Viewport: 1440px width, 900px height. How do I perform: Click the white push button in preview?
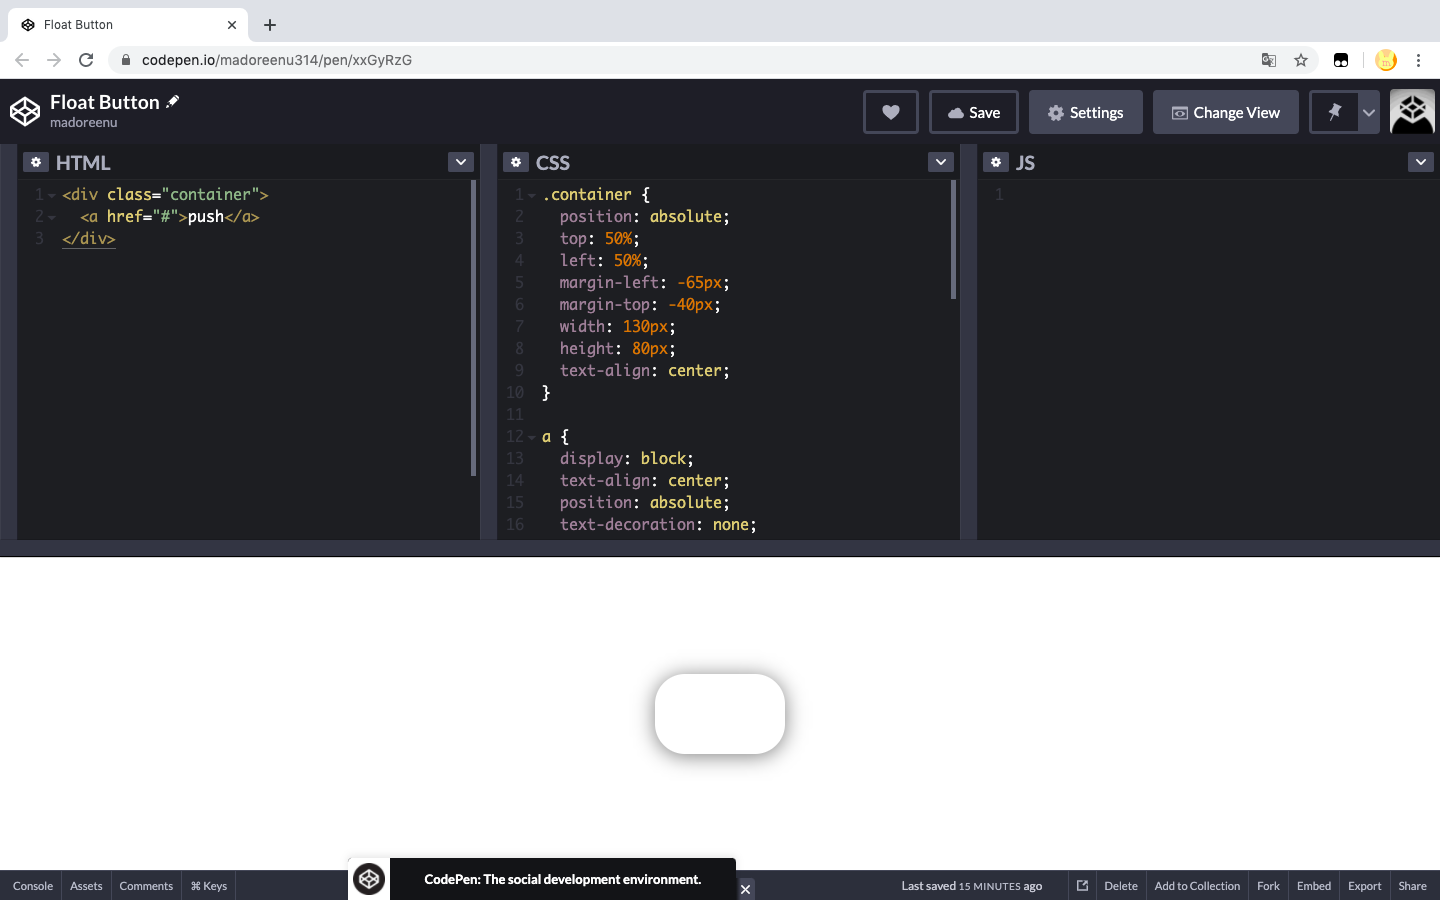720,714
